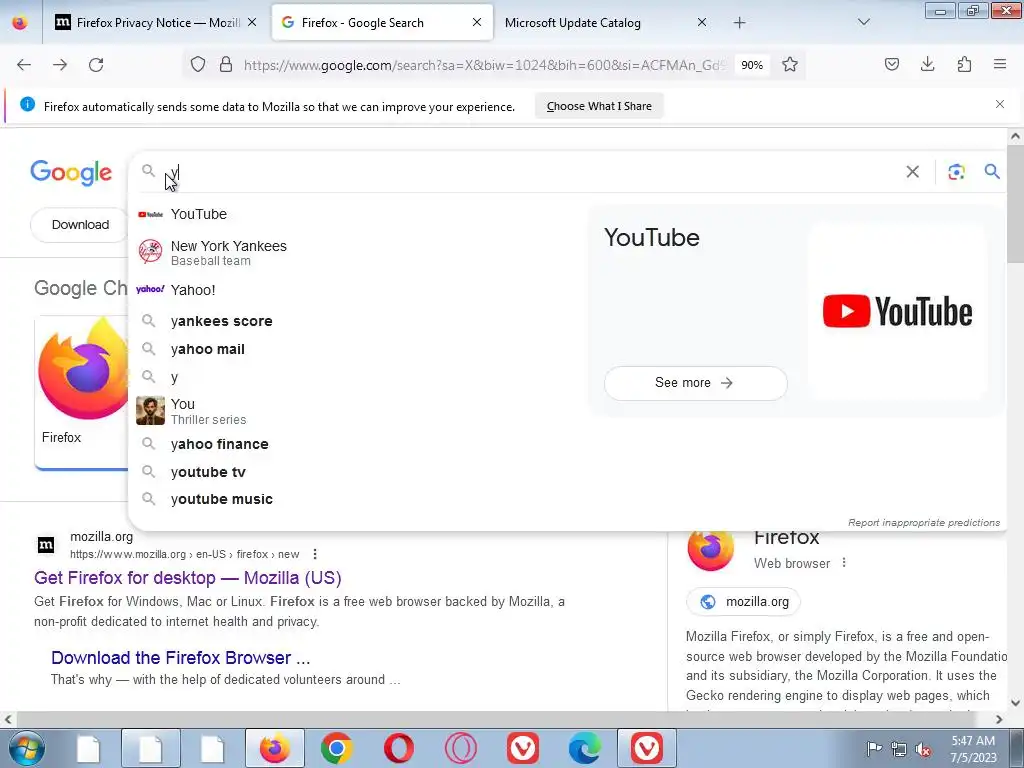Click the URL address bar
Viewport: 1024px width, 768px height.
pos(483,65)
